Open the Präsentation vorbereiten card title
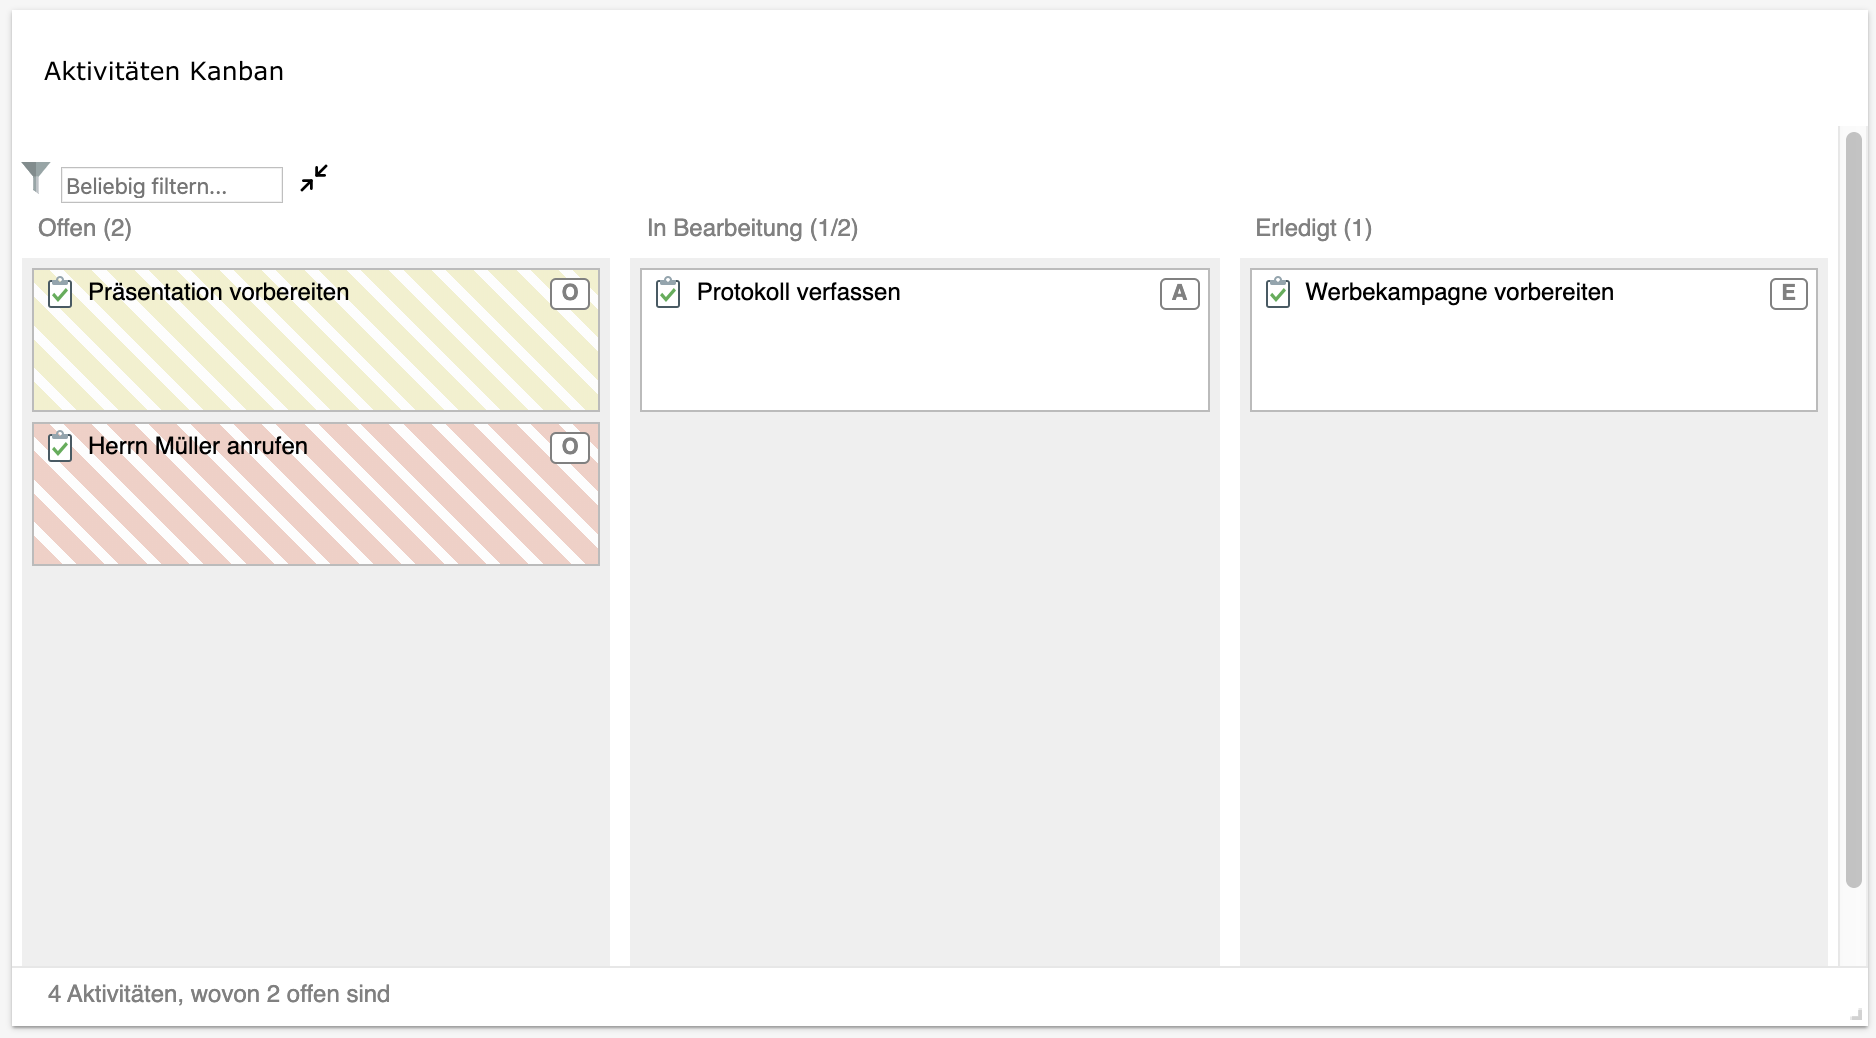1876x1038 pixels. pos(219,292)
